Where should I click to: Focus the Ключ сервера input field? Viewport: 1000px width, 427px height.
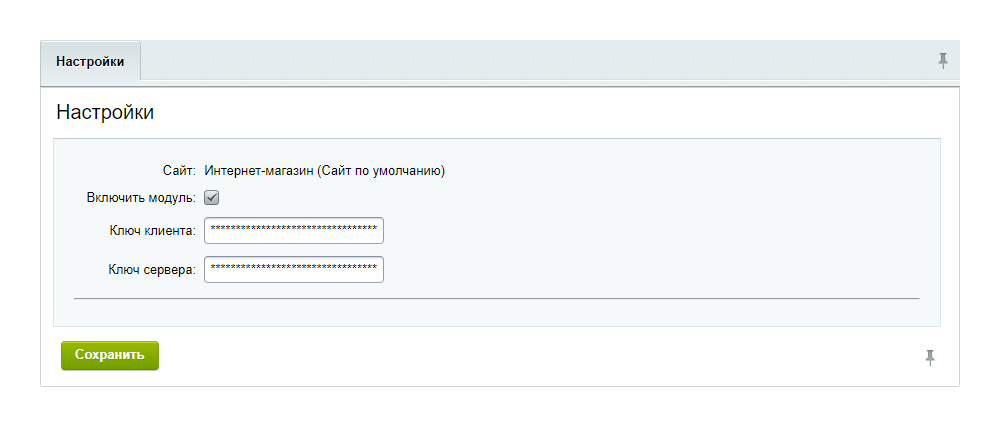(293, 270)
